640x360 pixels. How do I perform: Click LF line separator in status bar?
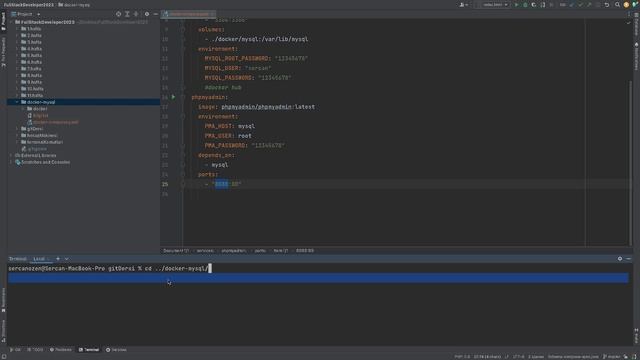pos(507,357)
